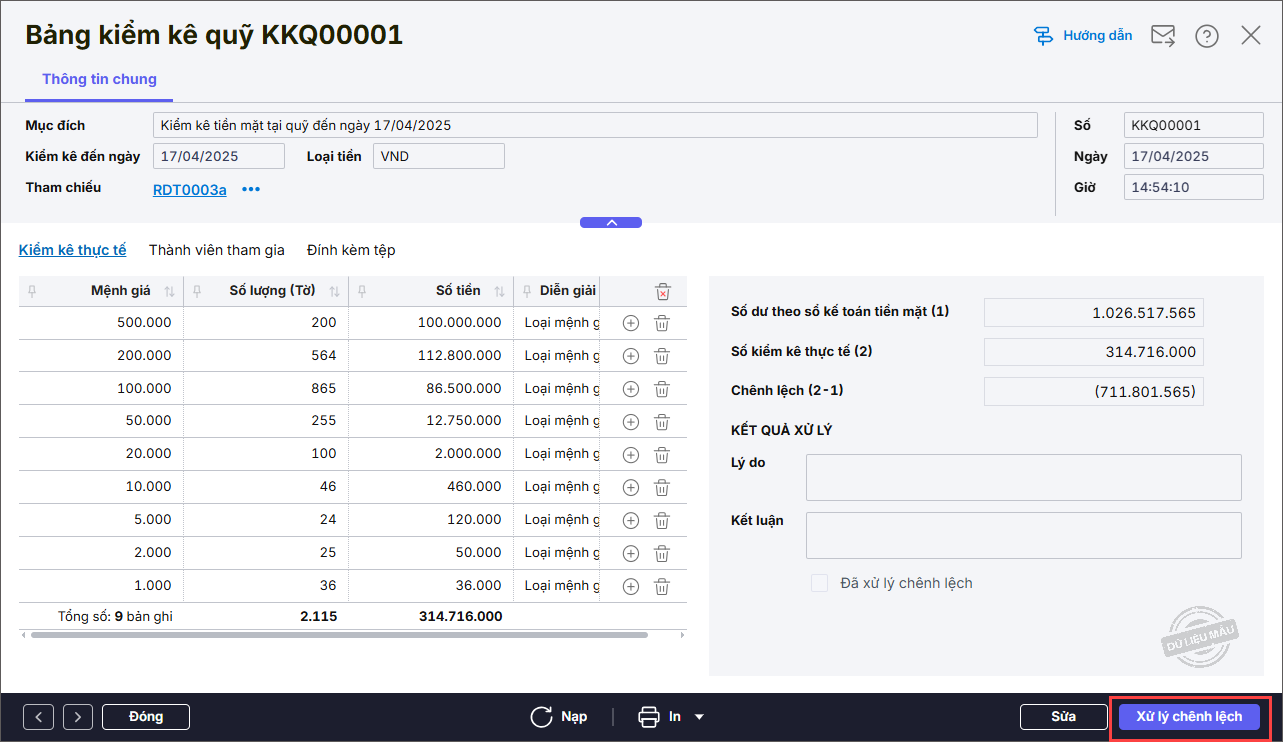Delete all rows via header trash icon
This screenshot has width=1283, height=742.
tap(662, 291)
